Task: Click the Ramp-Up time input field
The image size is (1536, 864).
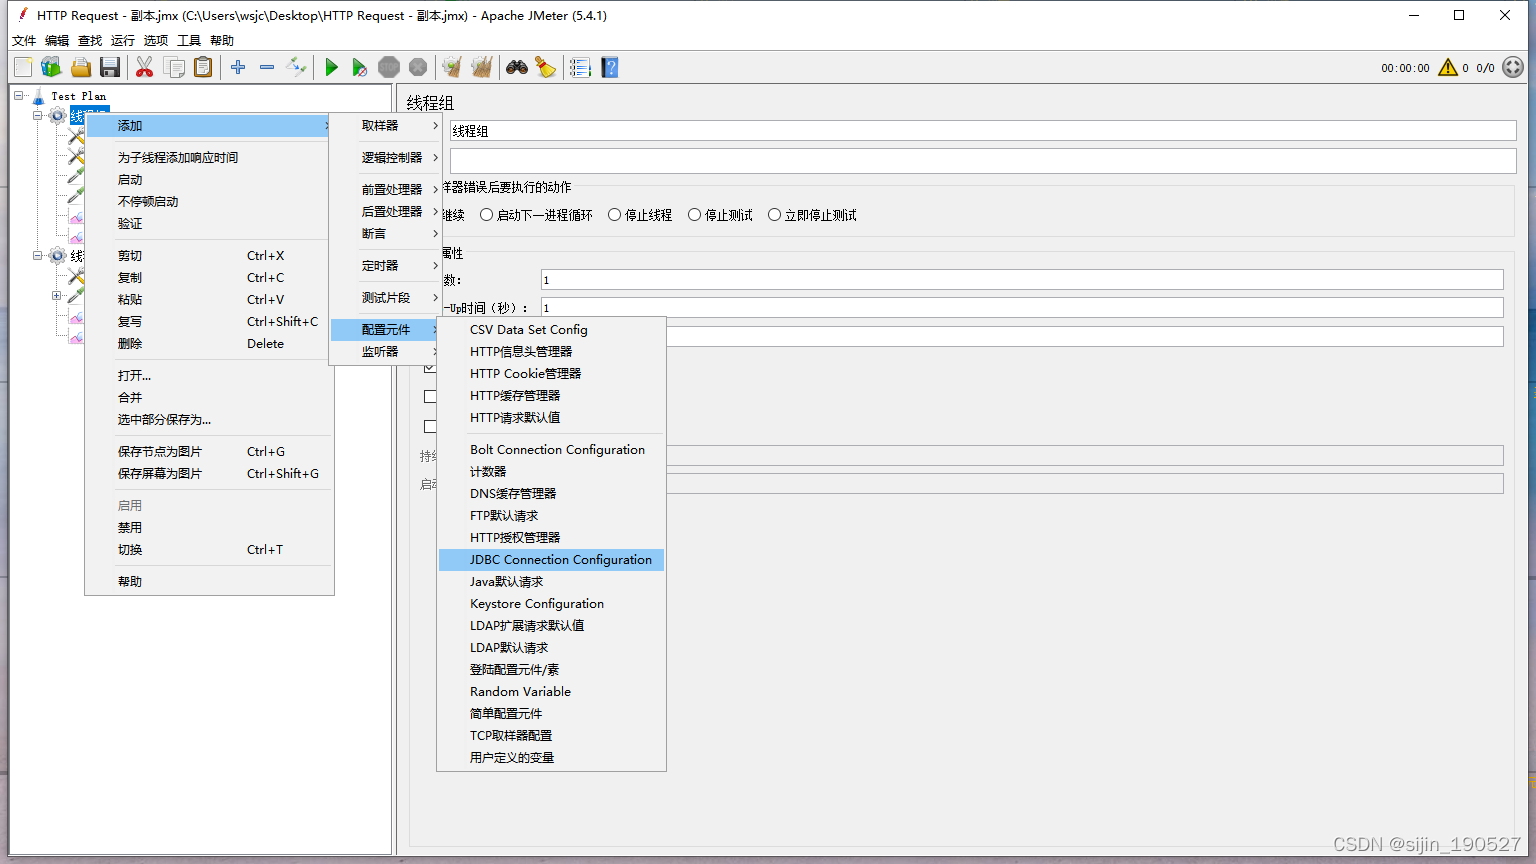Action: point(1022,308)
